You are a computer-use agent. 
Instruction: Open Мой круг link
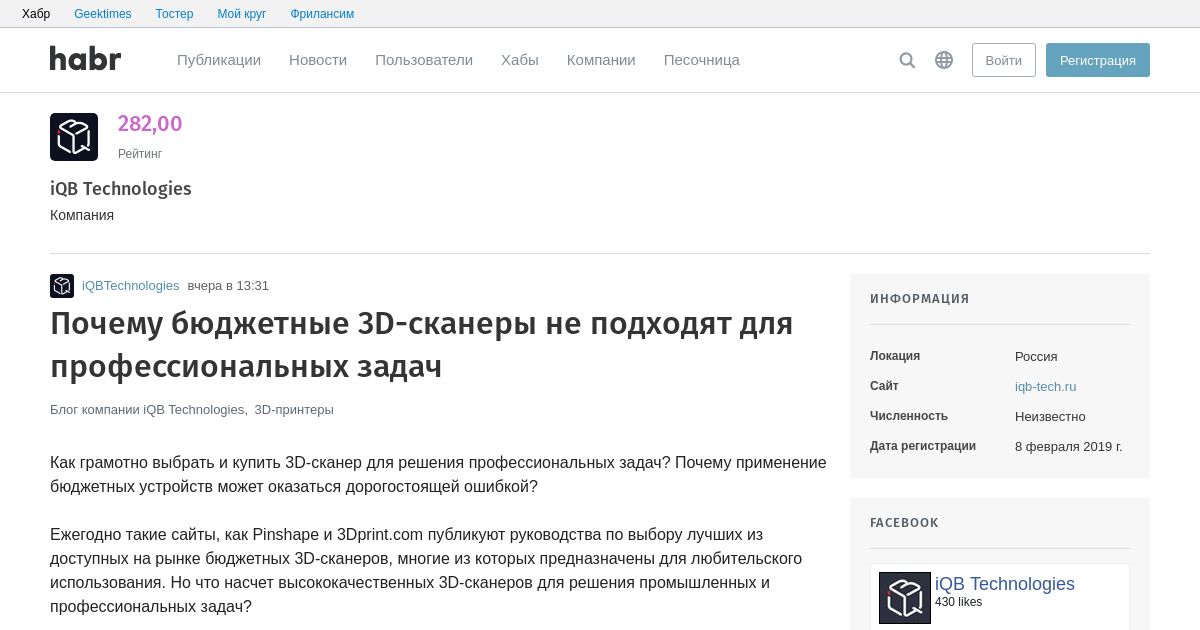pyautogui.click(x=242, y=14)
